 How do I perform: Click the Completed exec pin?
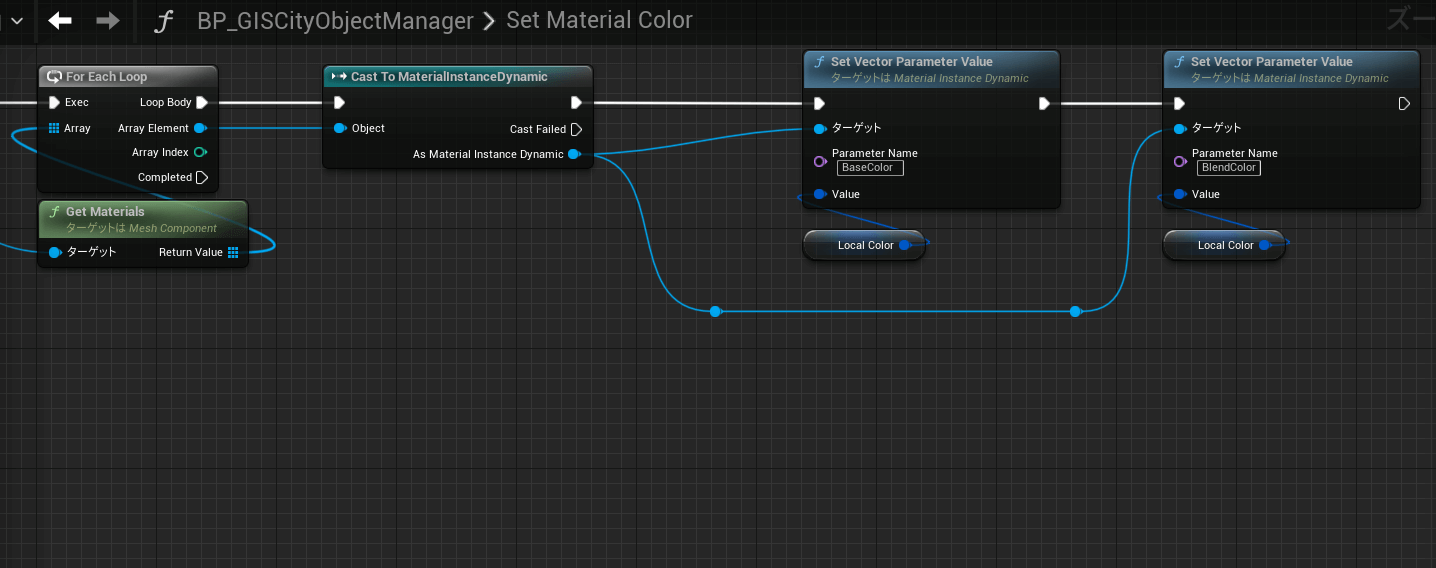[202, 177]
